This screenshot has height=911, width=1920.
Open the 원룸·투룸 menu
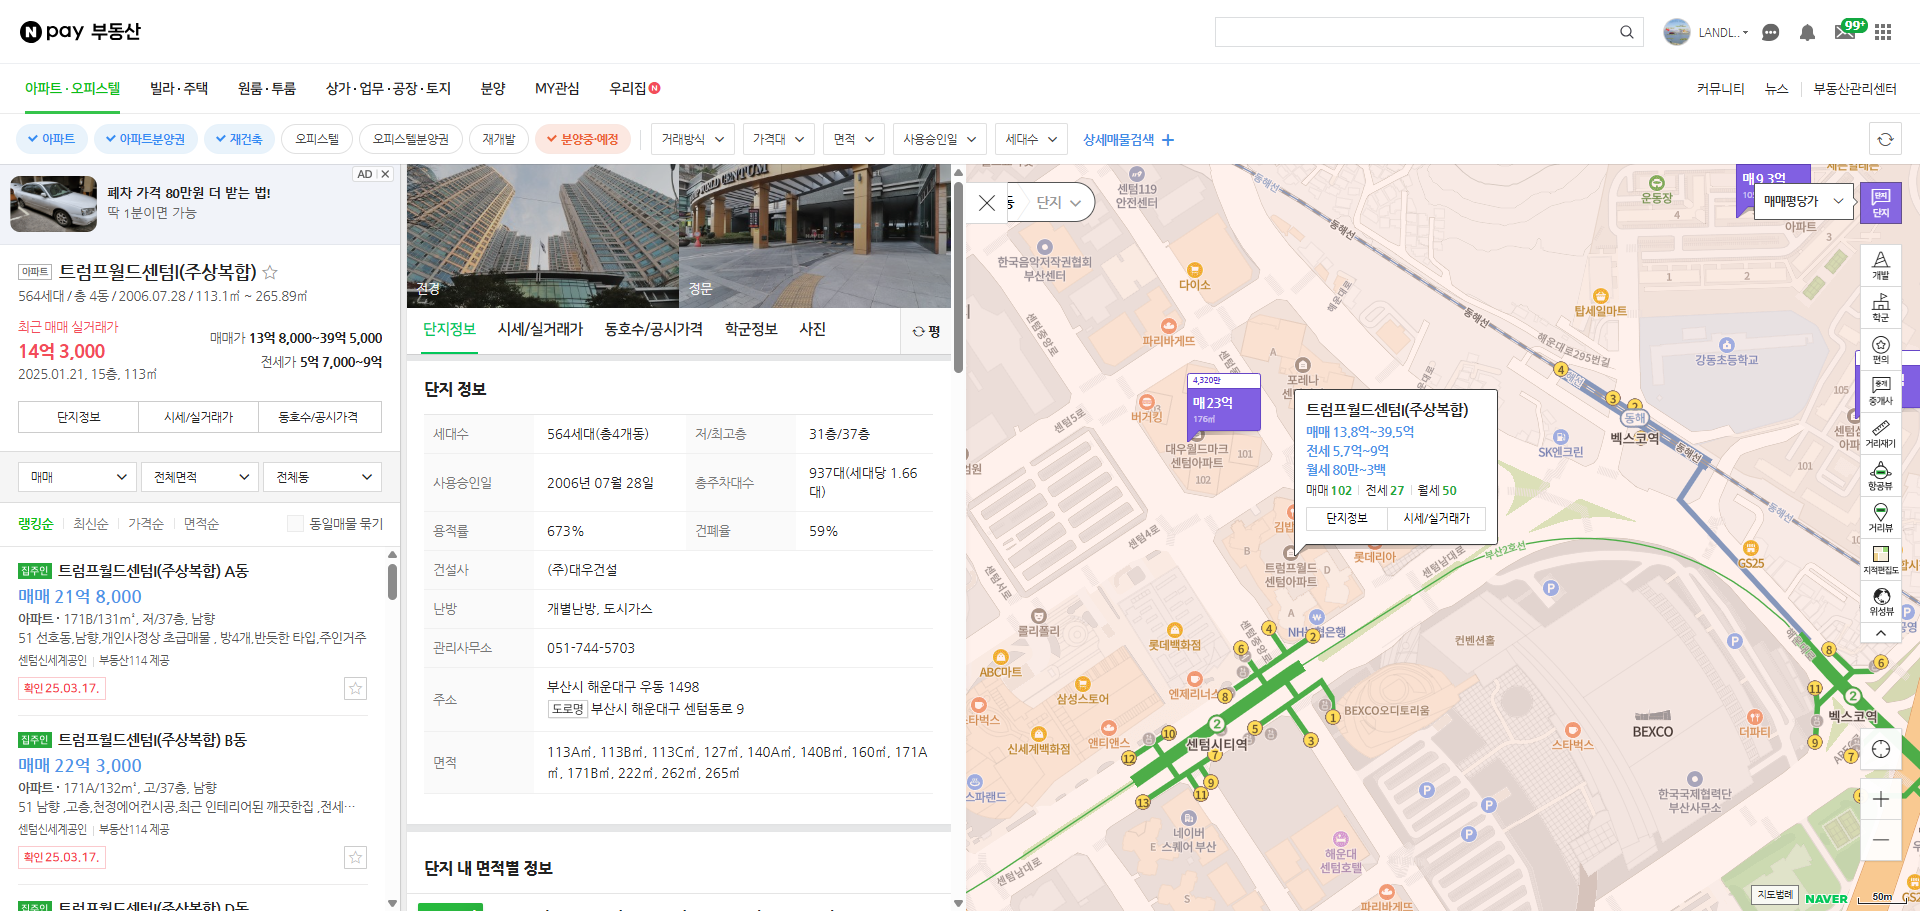[267, 89]
